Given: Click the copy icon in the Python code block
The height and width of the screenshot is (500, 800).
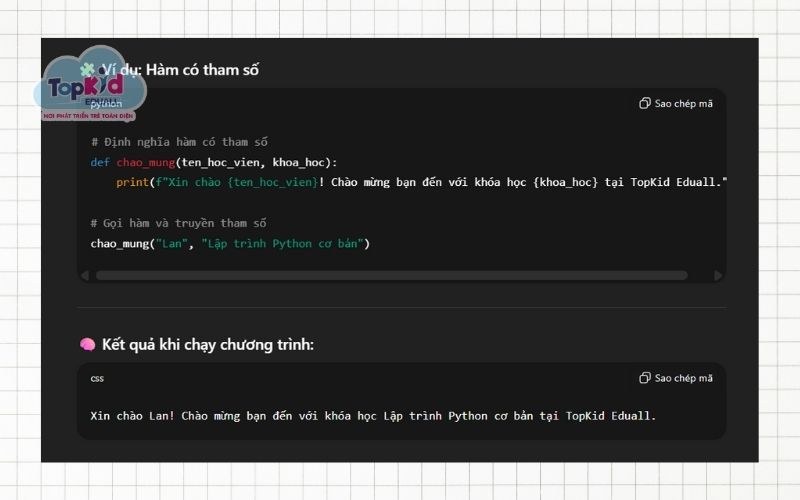Looking at the screenshot, I should point(645,103).
